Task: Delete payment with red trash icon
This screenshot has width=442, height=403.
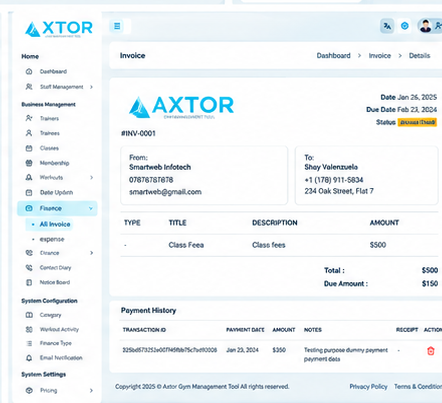Action: pos(431,351)
